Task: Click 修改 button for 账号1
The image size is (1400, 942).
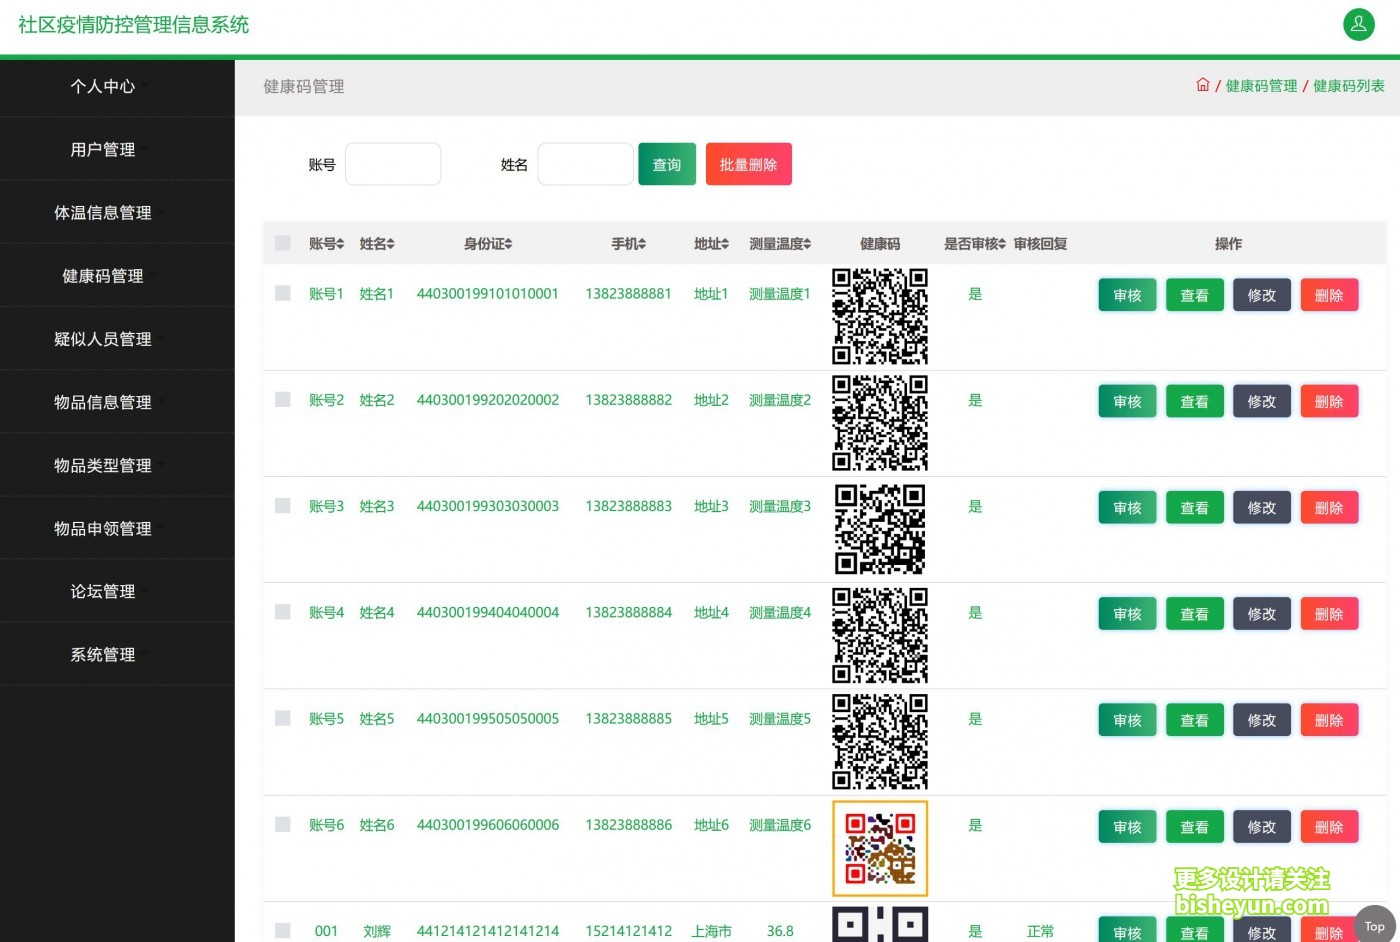Action: (1262, 295)
